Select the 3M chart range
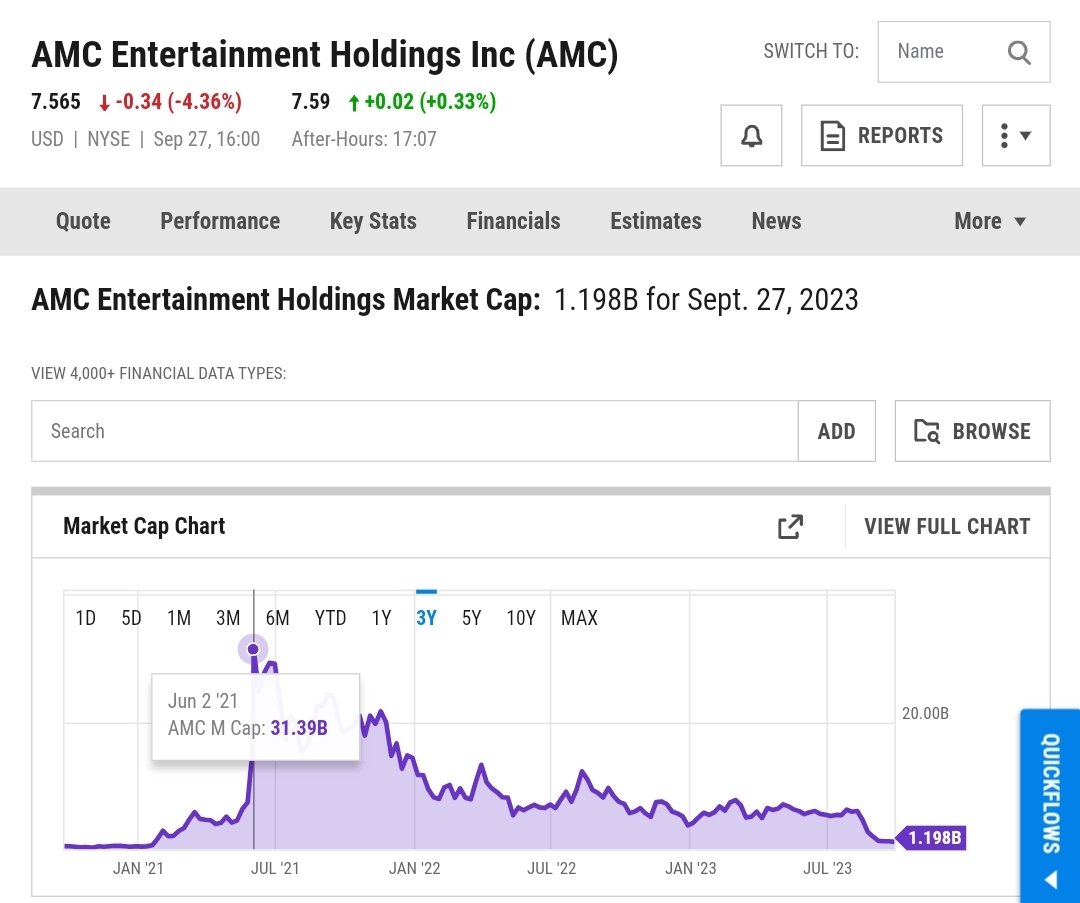Image resolution: width=1080 pixels, height=903 pixels. 228,618
